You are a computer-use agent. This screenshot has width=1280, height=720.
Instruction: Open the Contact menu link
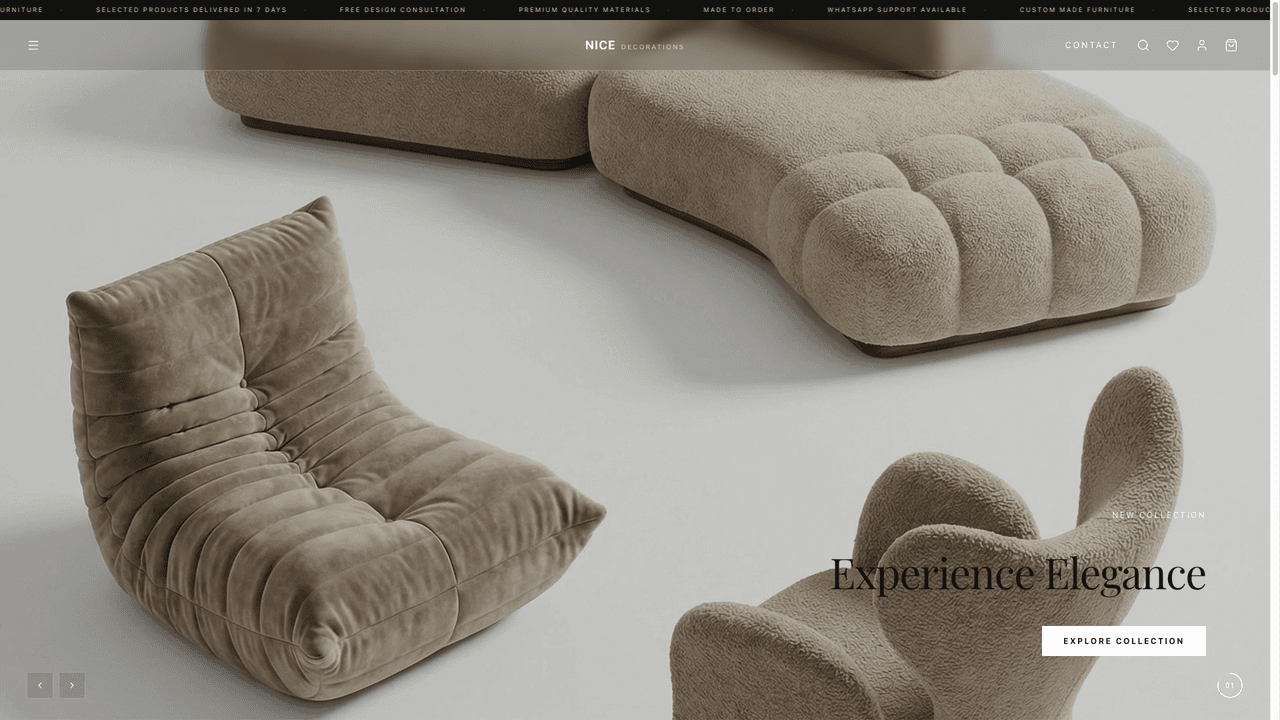(x=1091, y=45)
